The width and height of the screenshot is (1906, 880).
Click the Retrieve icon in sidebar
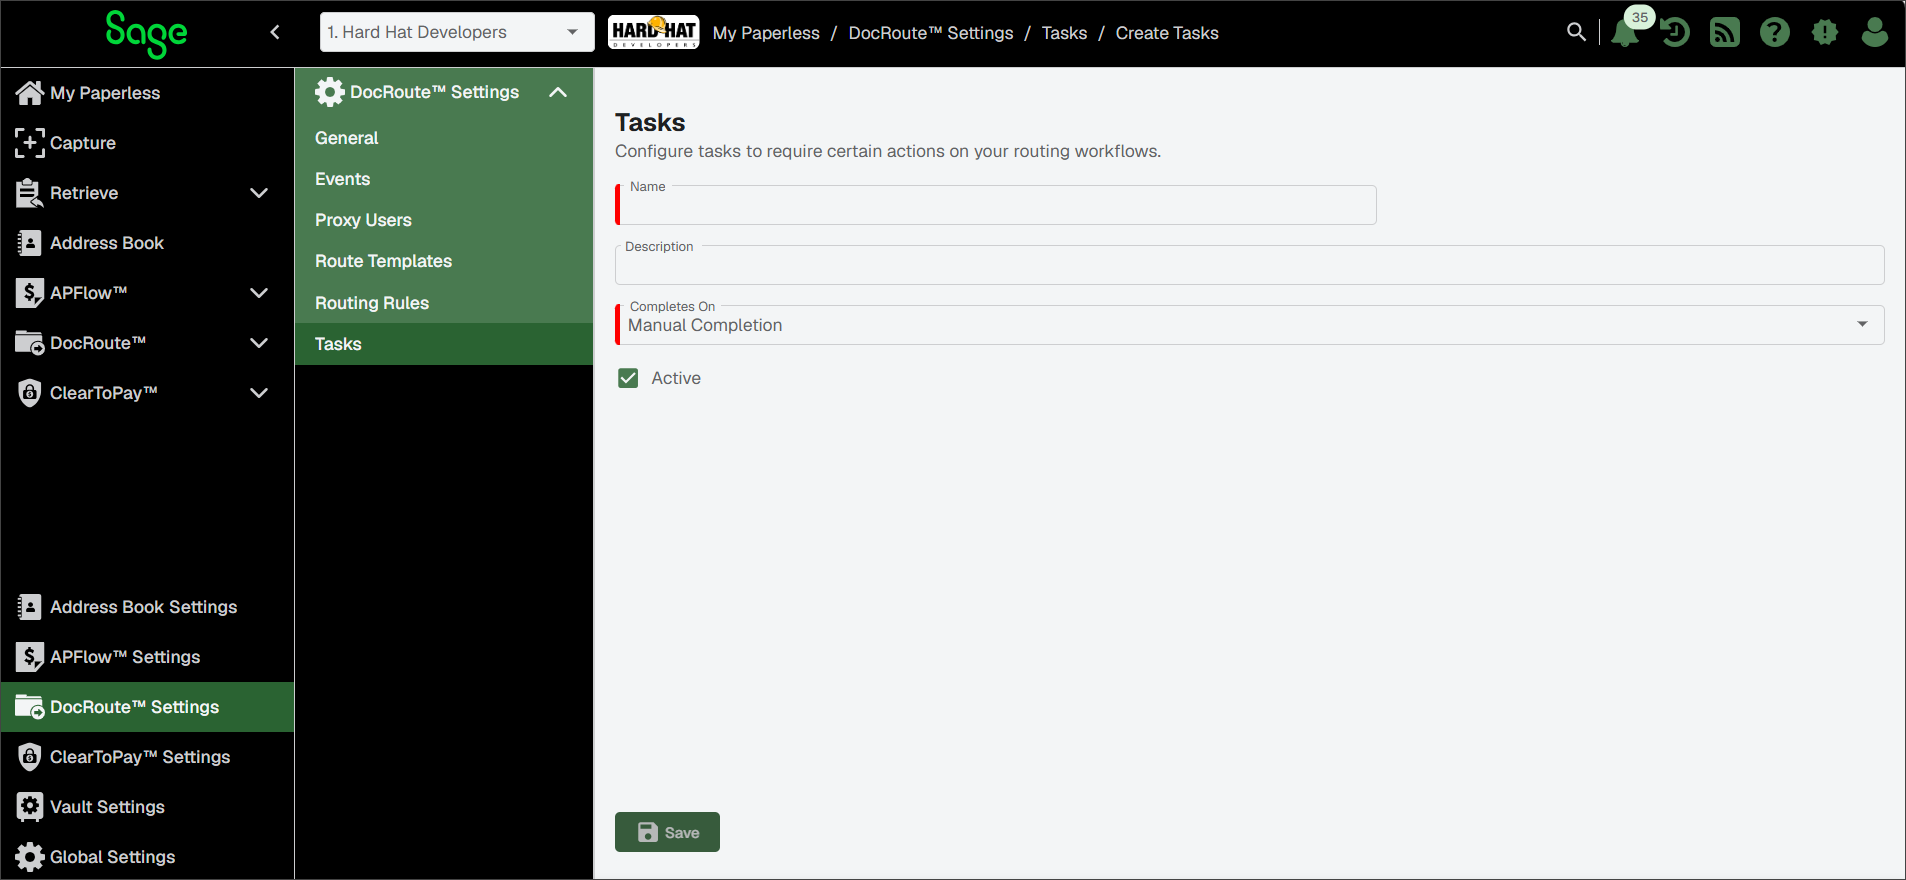click(30, 193)
